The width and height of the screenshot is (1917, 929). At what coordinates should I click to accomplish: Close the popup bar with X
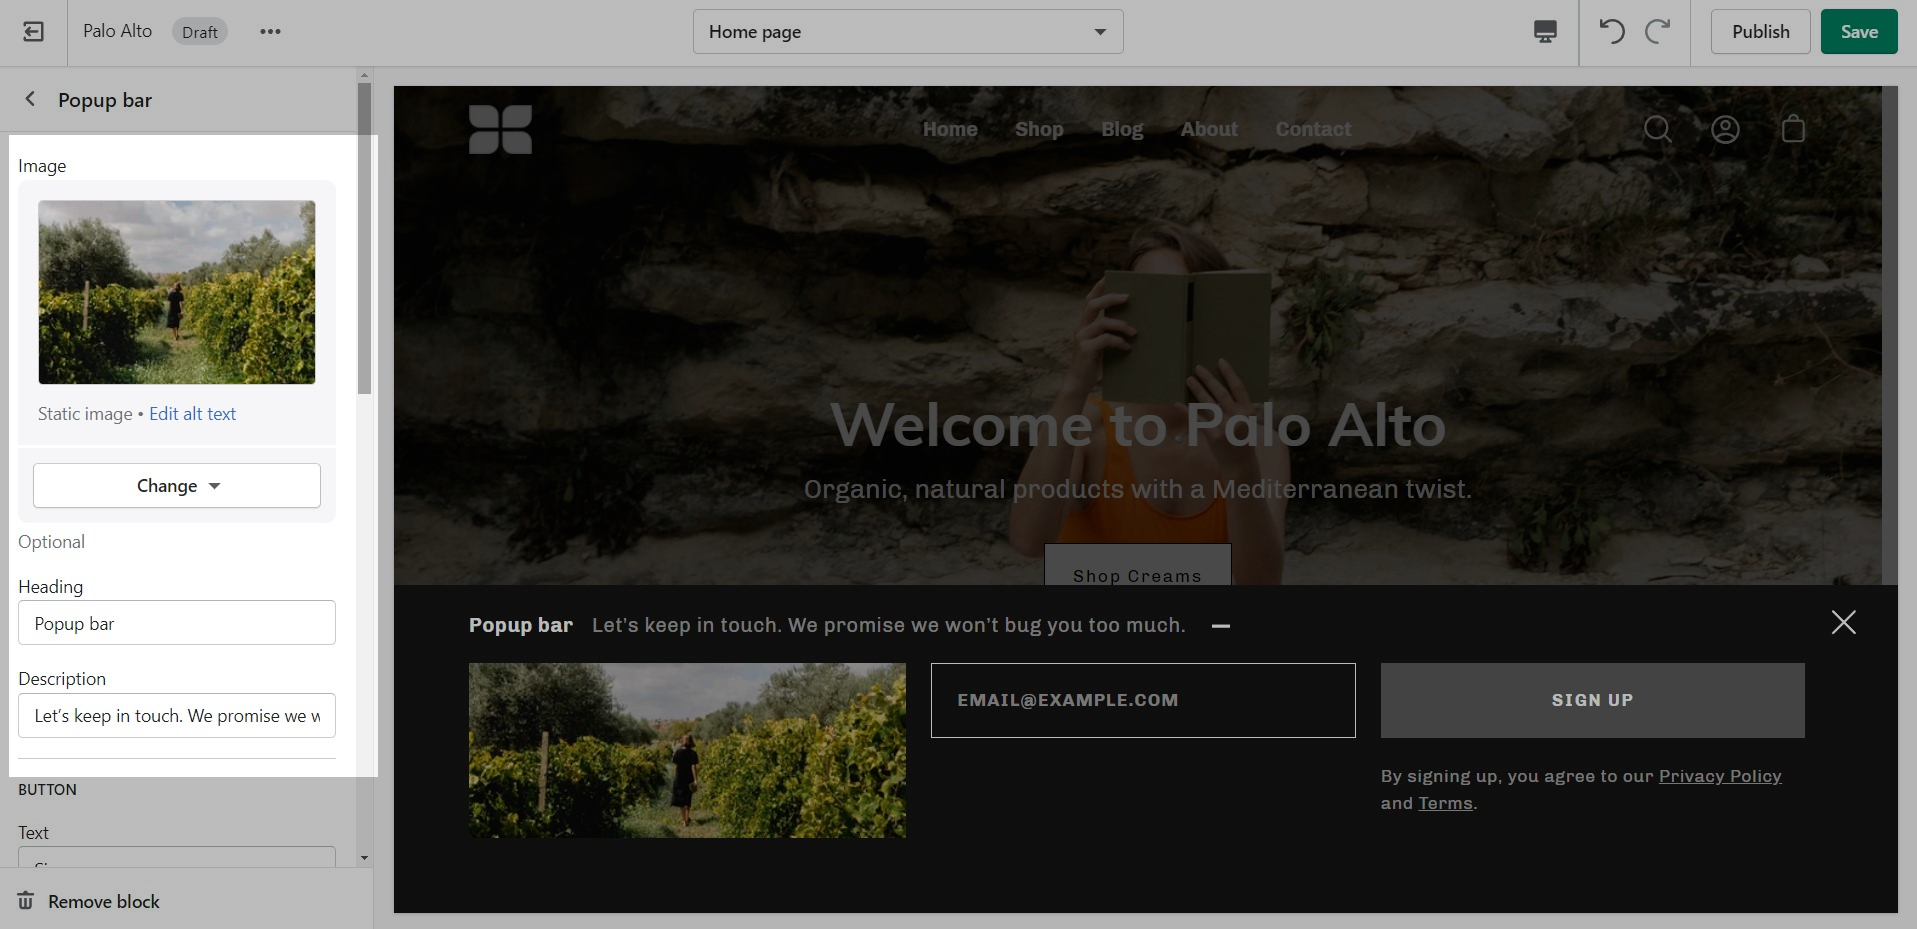(x=1843, y=622)
